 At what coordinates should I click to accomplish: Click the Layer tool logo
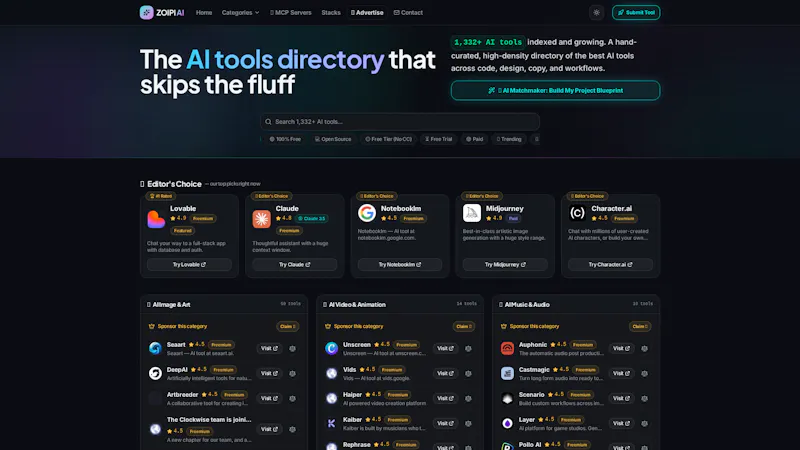[x=507, y=423]
